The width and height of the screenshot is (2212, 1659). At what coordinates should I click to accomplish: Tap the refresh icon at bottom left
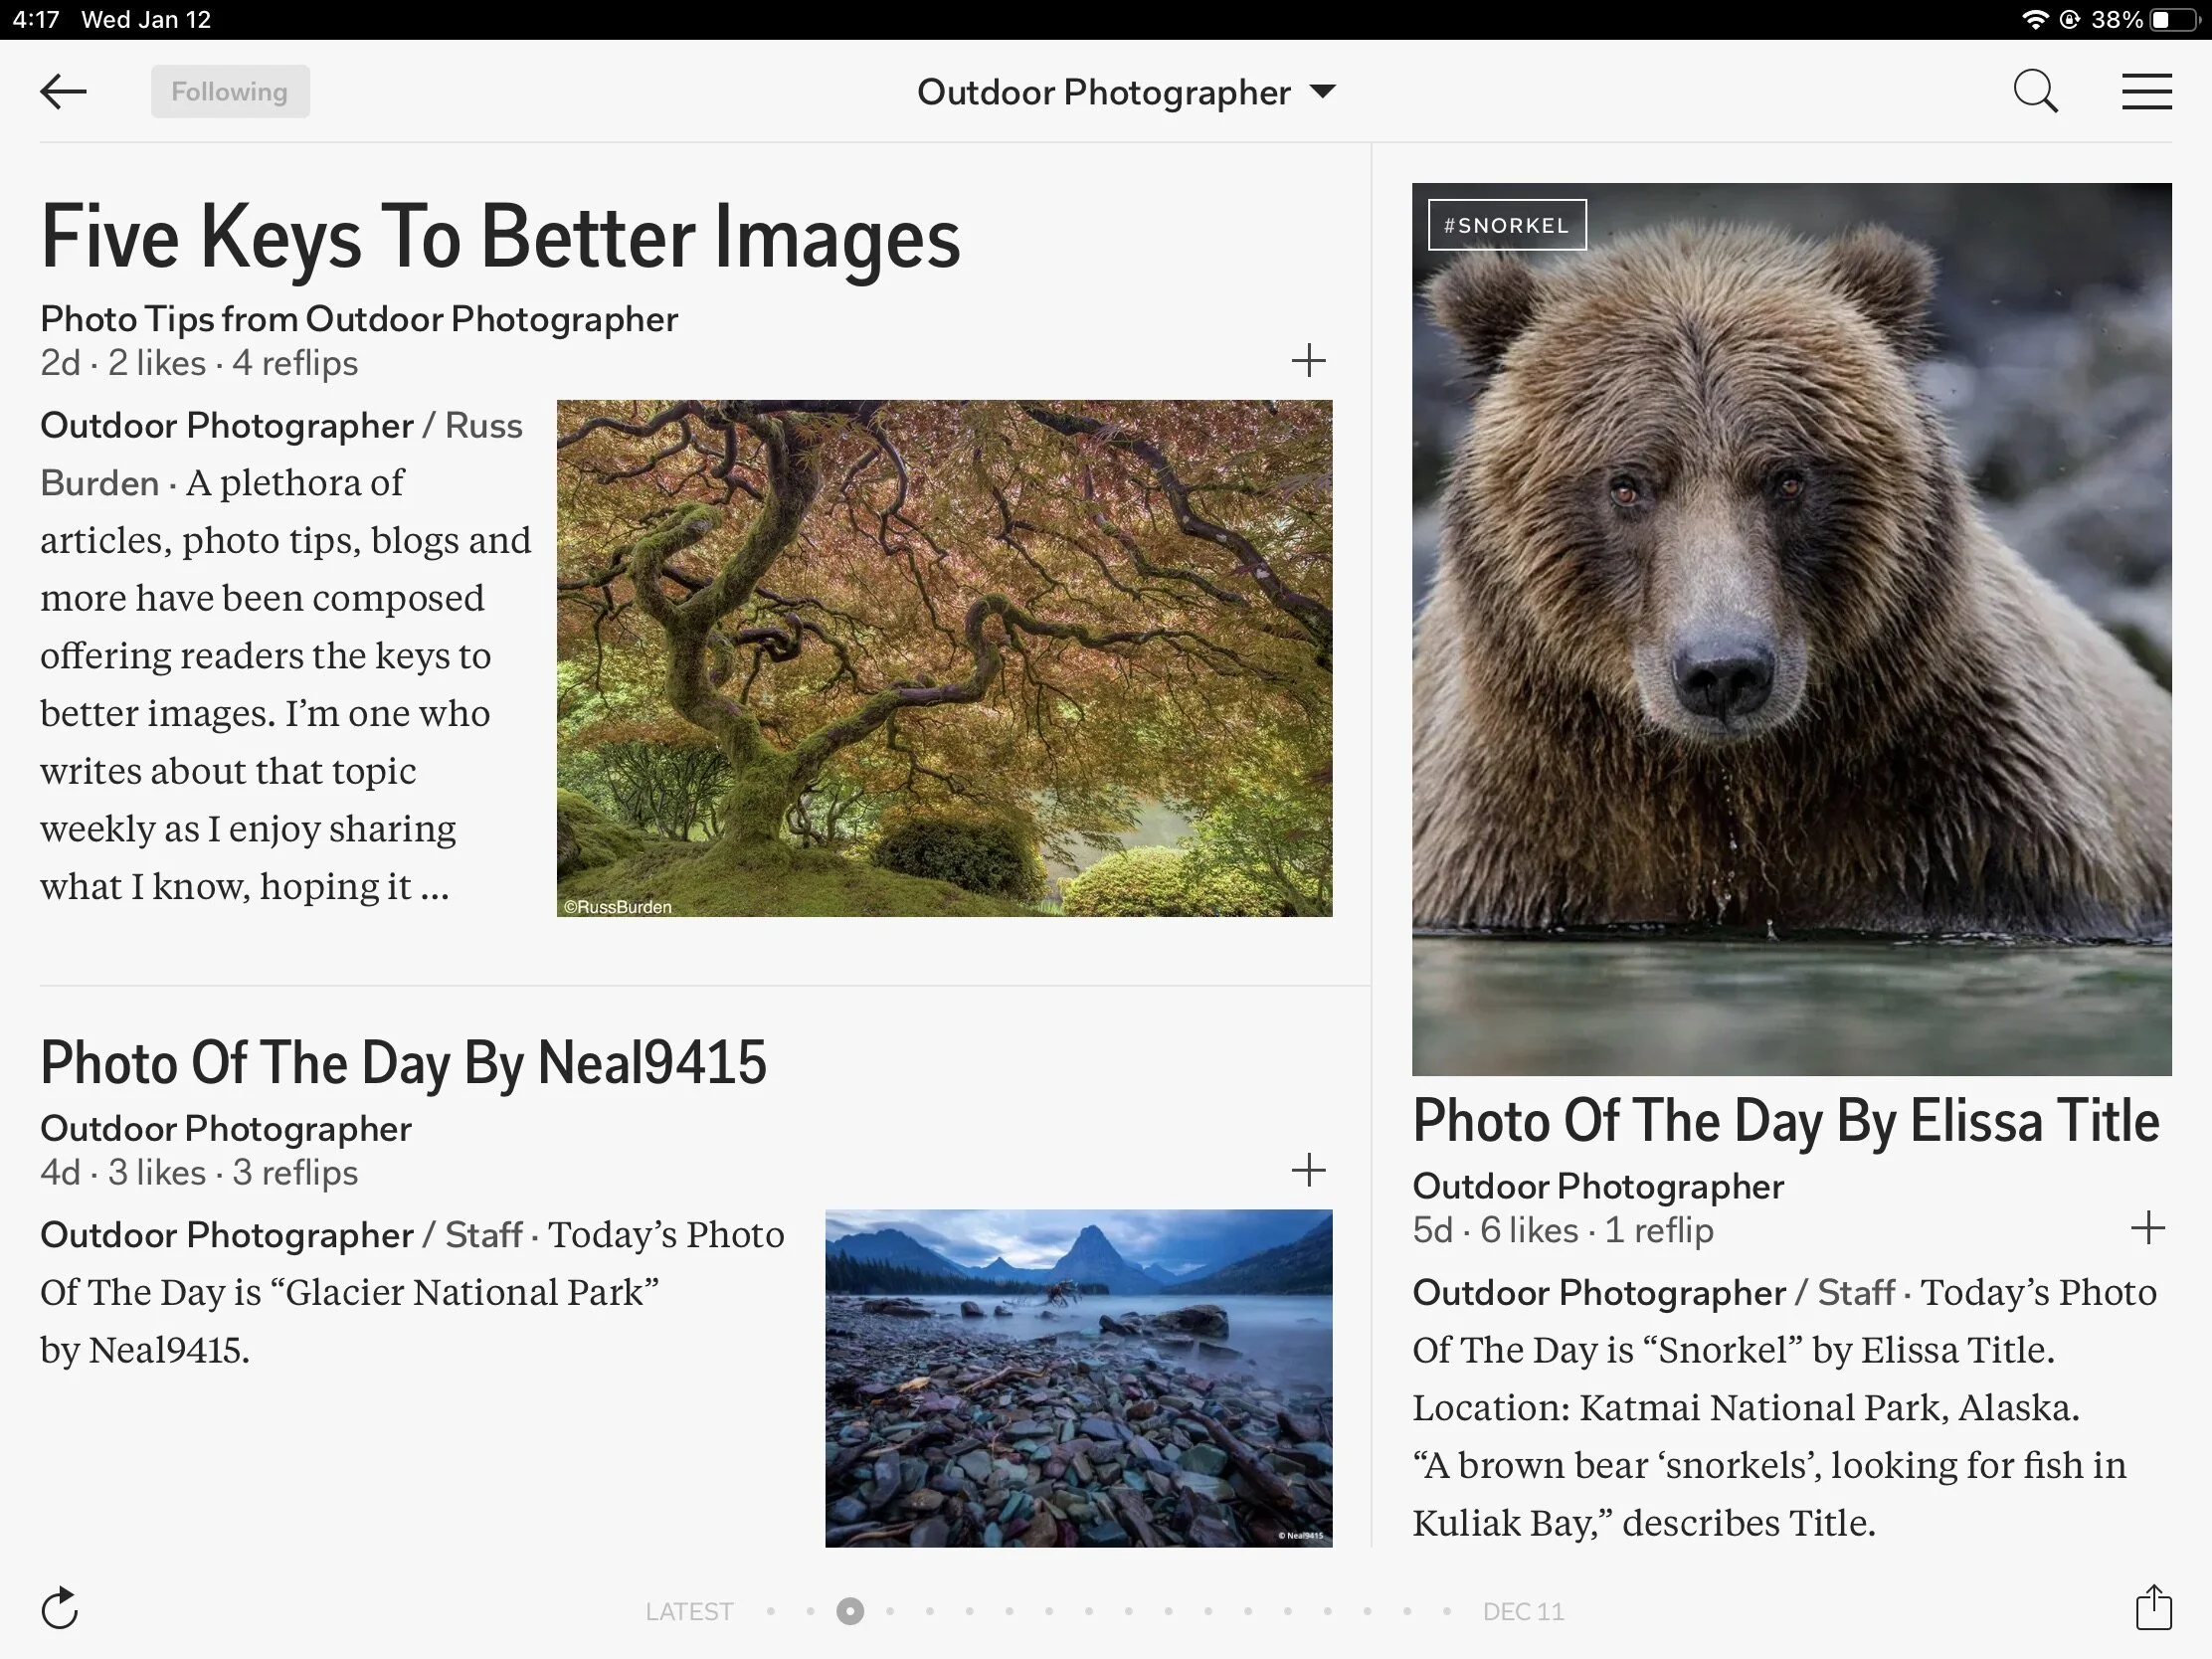pos(60,1608)
